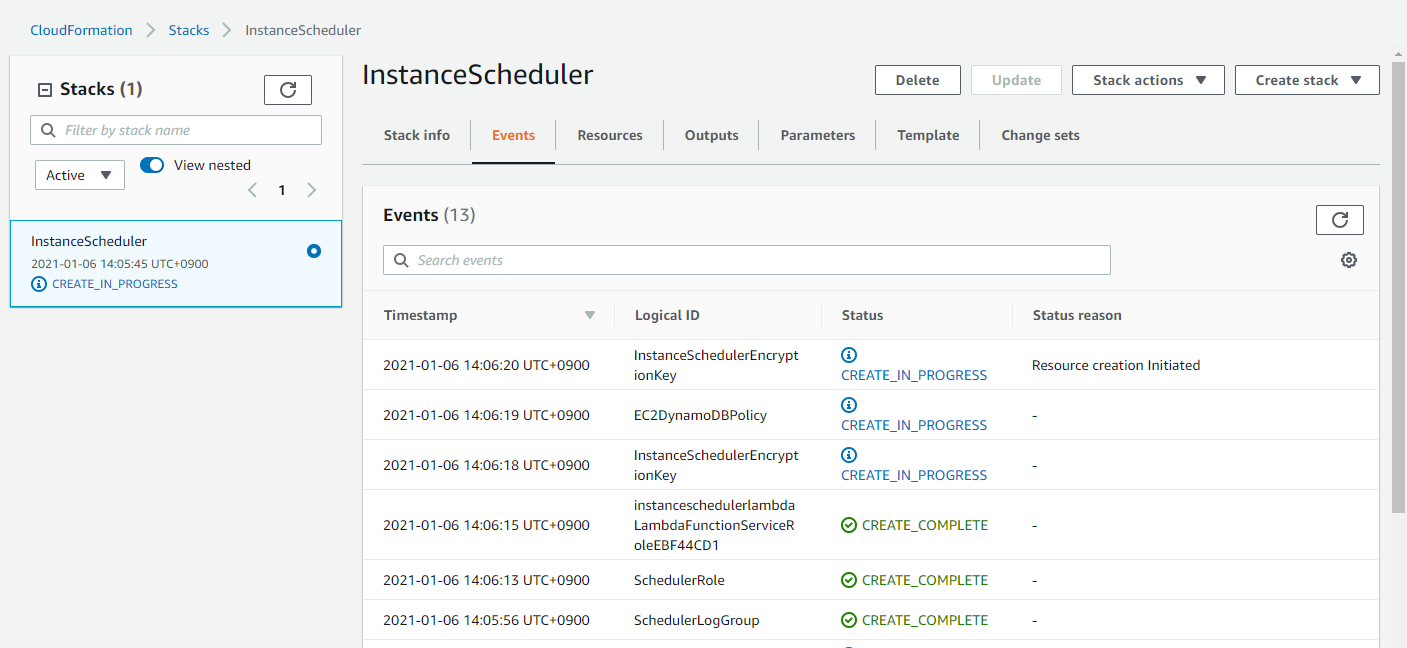Open the Stack actions dropdown

pos(1147,80)
